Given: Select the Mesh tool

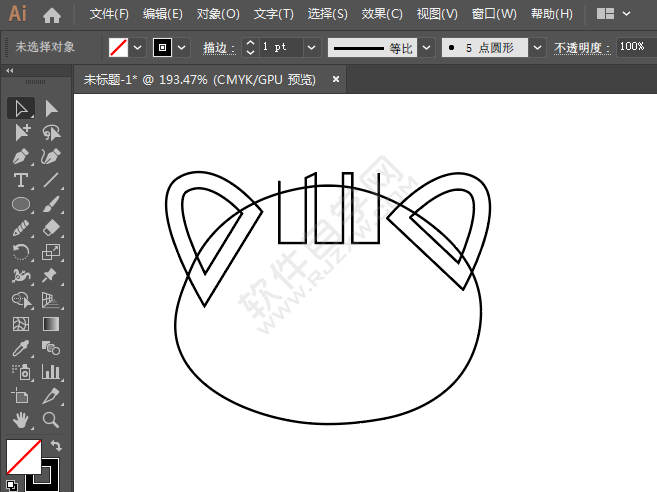Looking at the screenshot, I should coord(21,324).
